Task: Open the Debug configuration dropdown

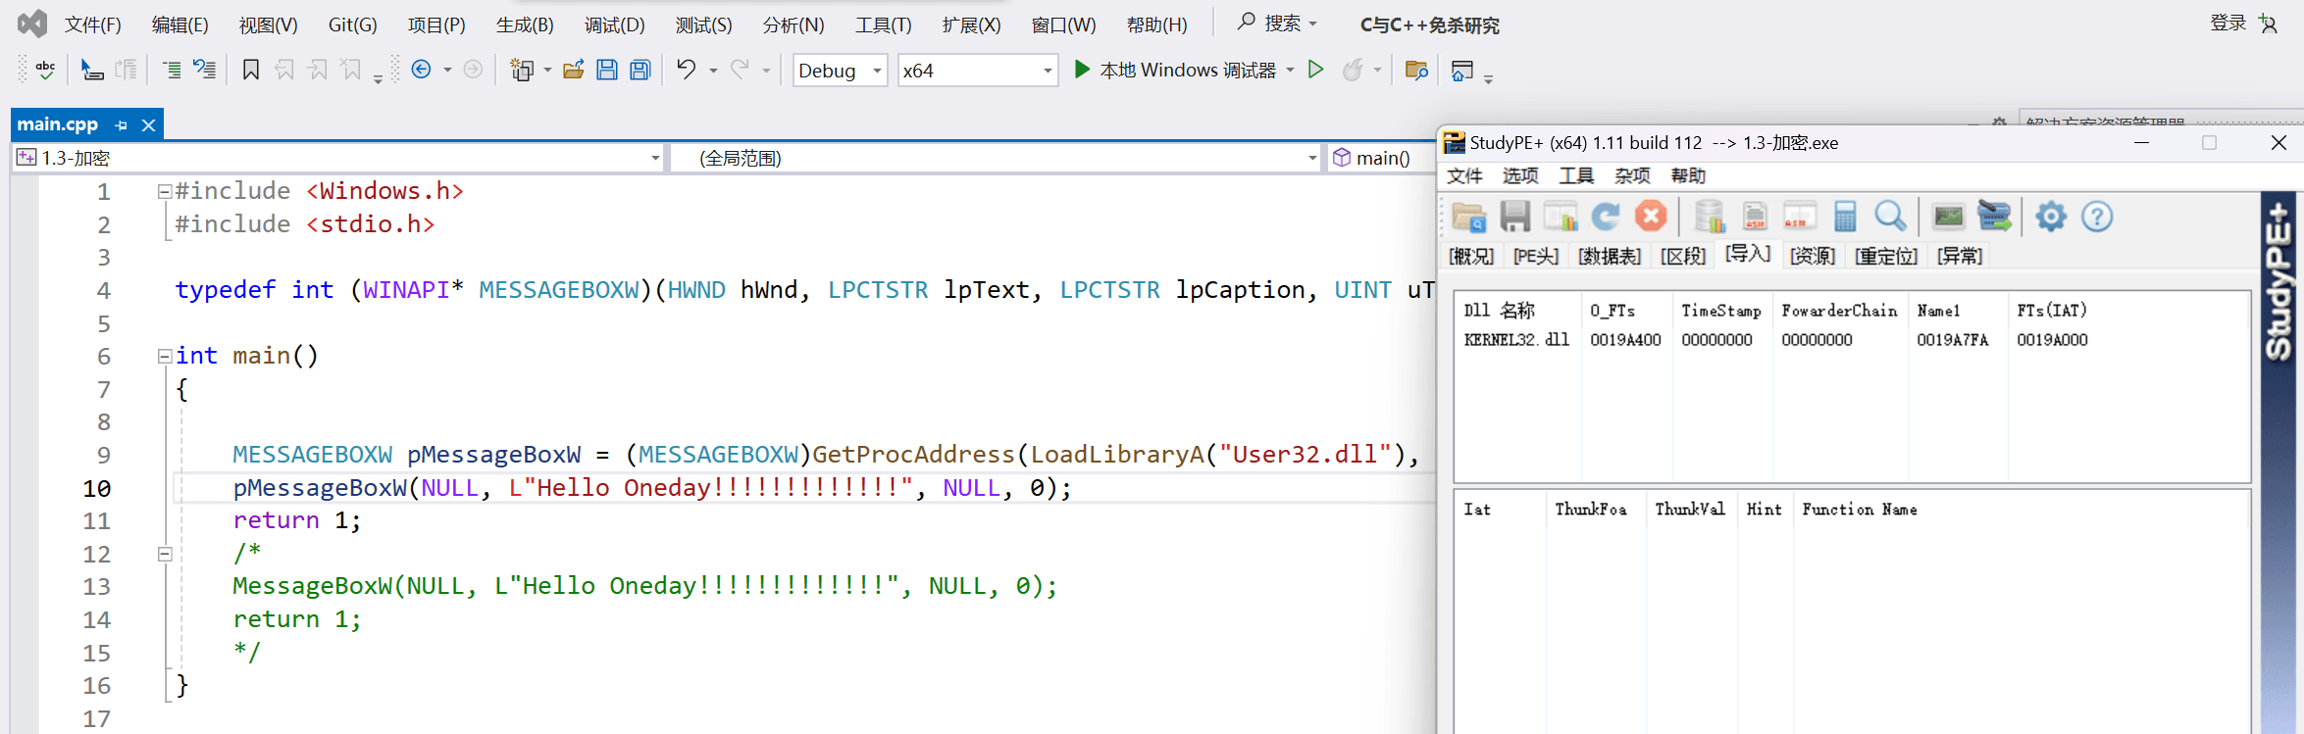Action: [x=876, y=71]
